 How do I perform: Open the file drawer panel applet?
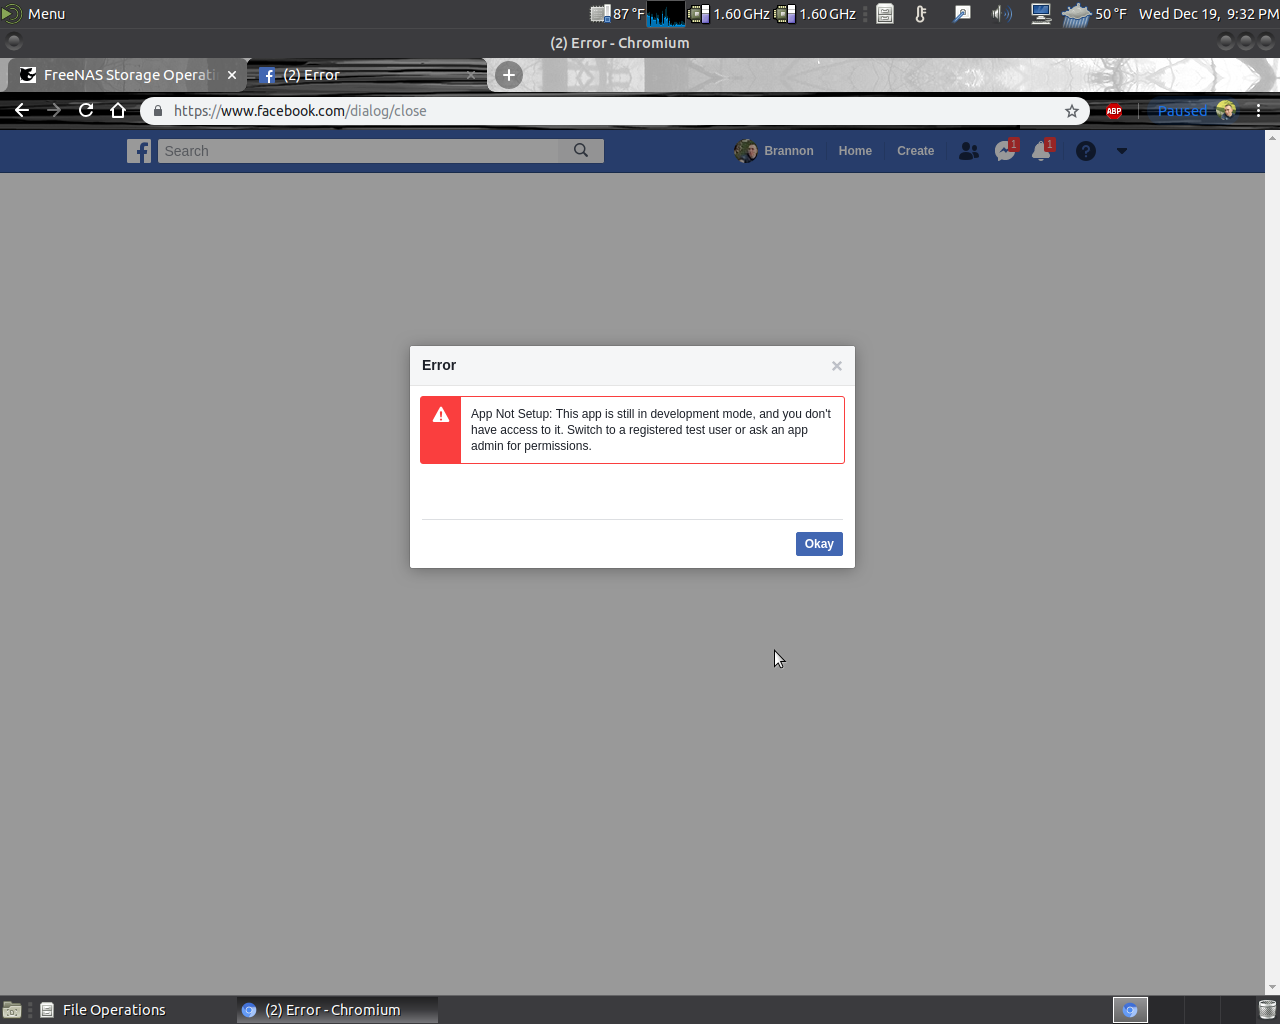click(x=885, y=14)
